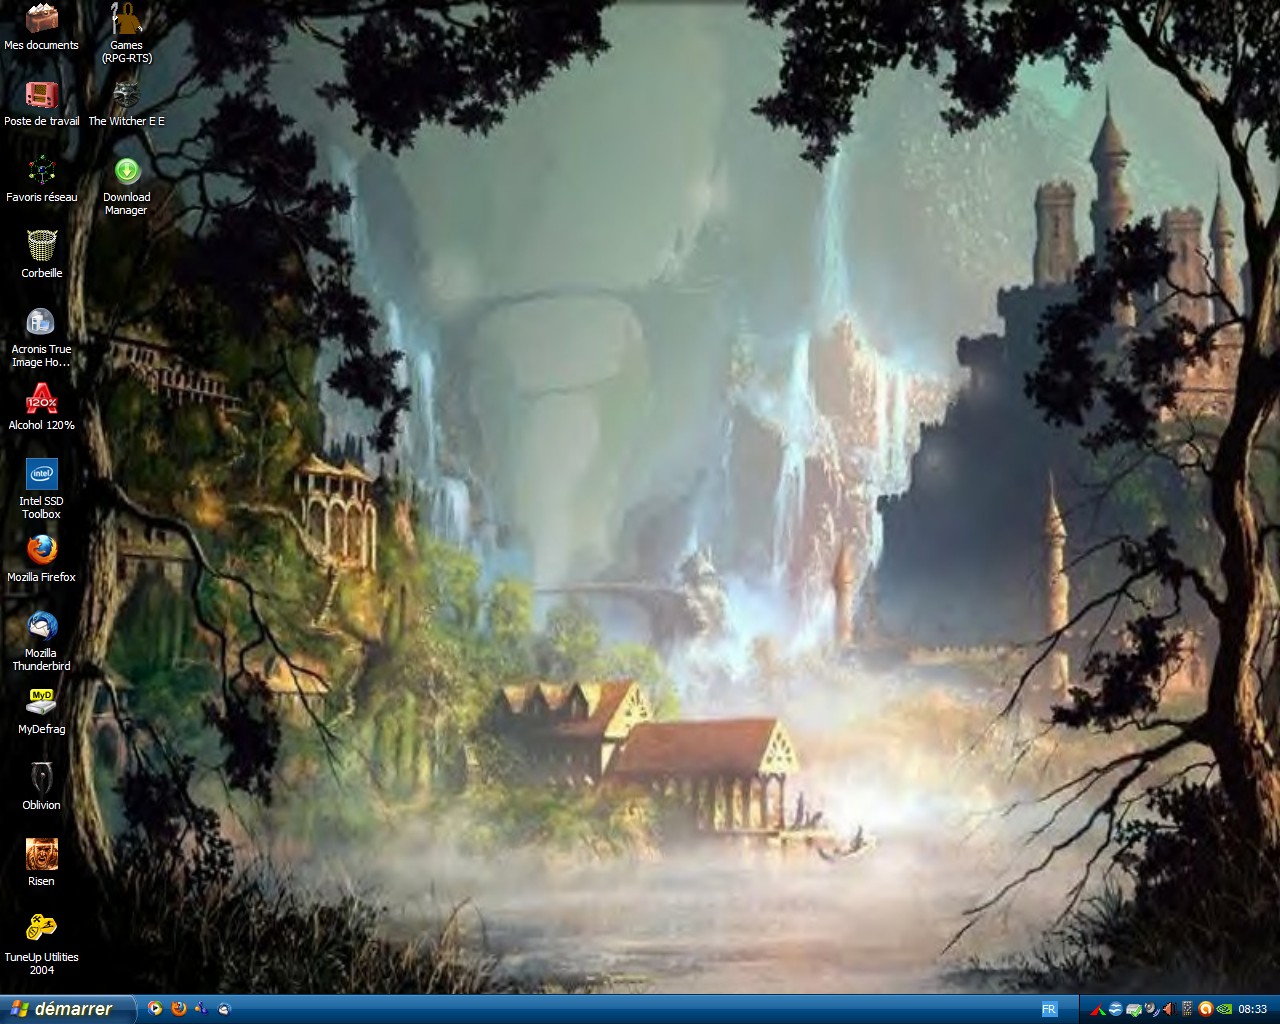Select the Acronis True Image Home shortcut
The width and height of the screenshot is (1280, 1024).
click(x=41, y=338)
